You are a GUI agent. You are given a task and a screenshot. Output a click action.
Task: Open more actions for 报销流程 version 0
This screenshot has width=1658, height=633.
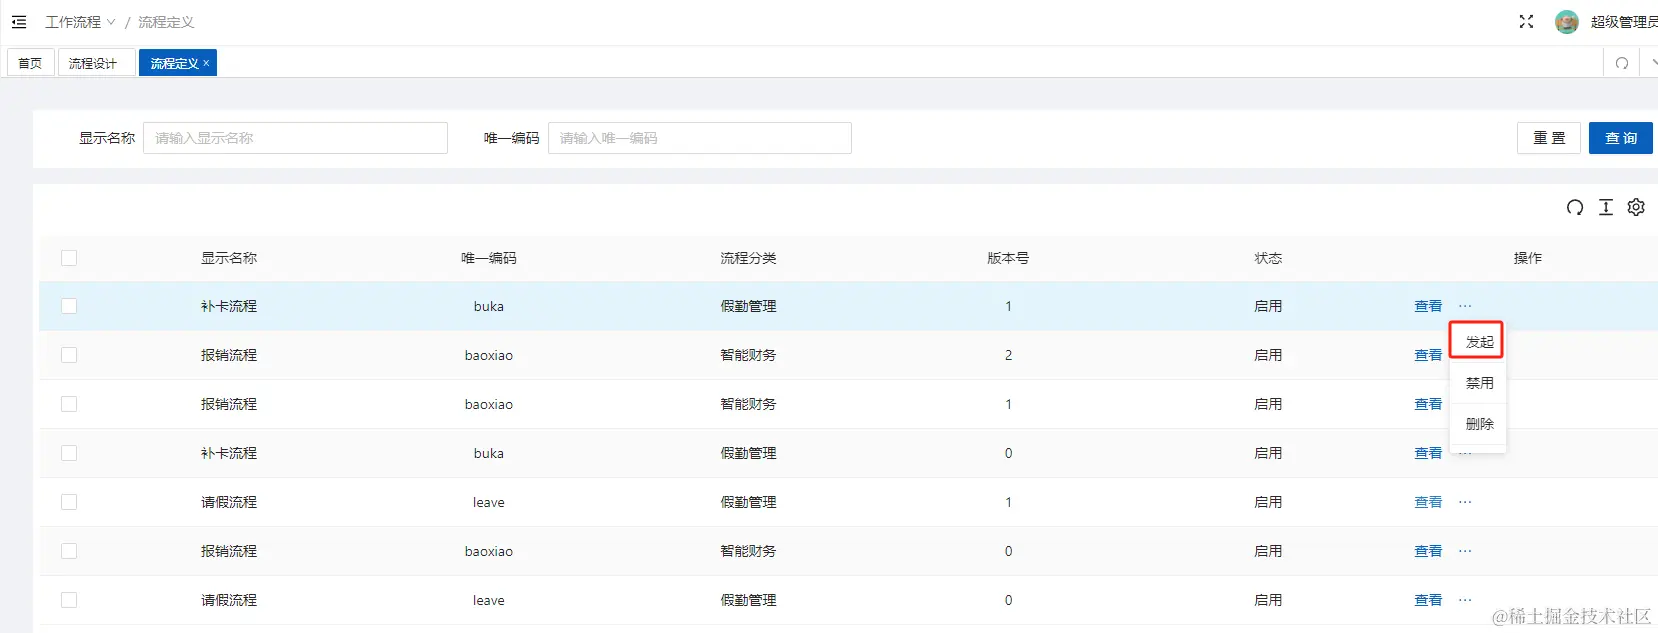coord(1465,551)
